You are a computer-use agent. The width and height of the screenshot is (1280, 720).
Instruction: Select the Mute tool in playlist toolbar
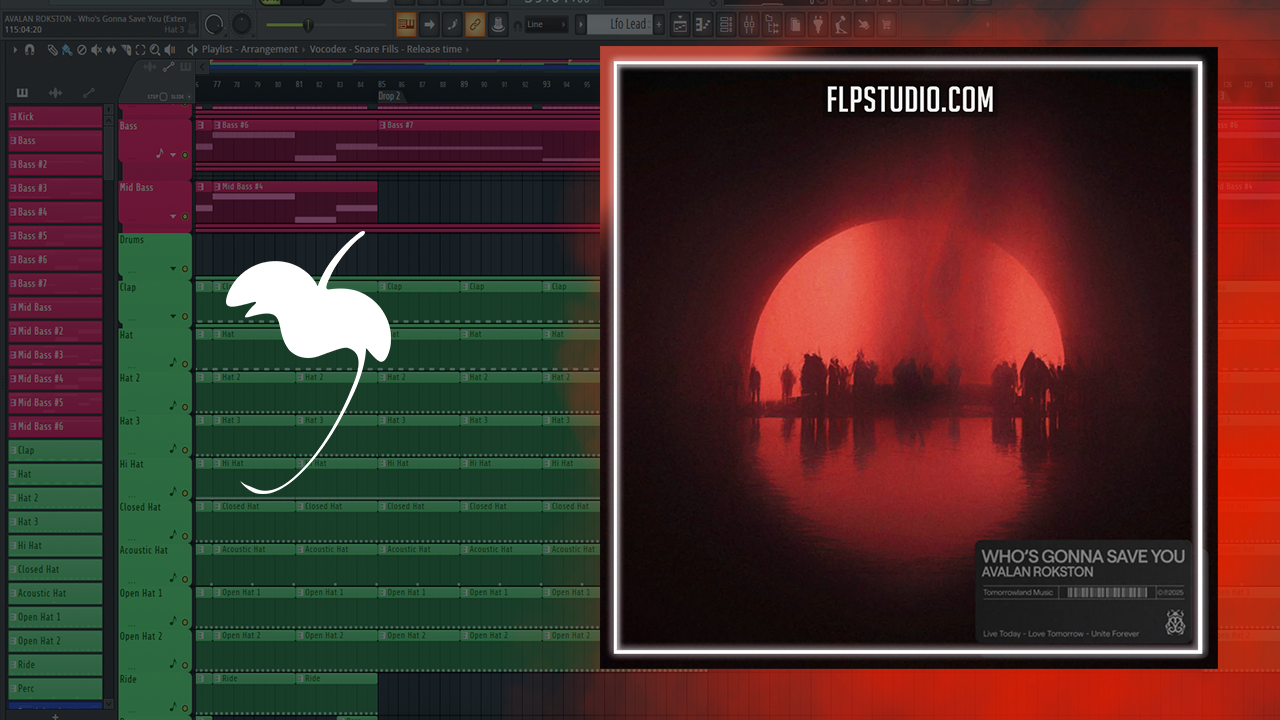point(97,50)
